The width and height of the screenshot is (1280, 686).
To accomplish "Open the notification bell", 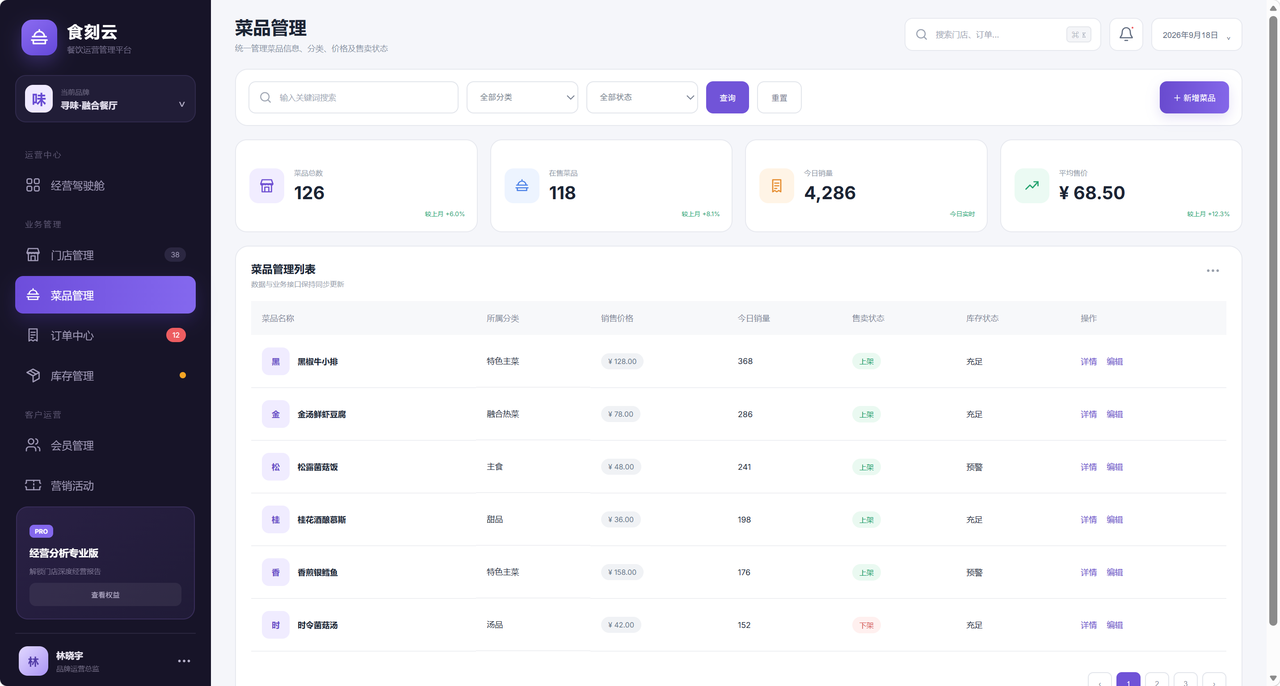I will point(1126,35).
